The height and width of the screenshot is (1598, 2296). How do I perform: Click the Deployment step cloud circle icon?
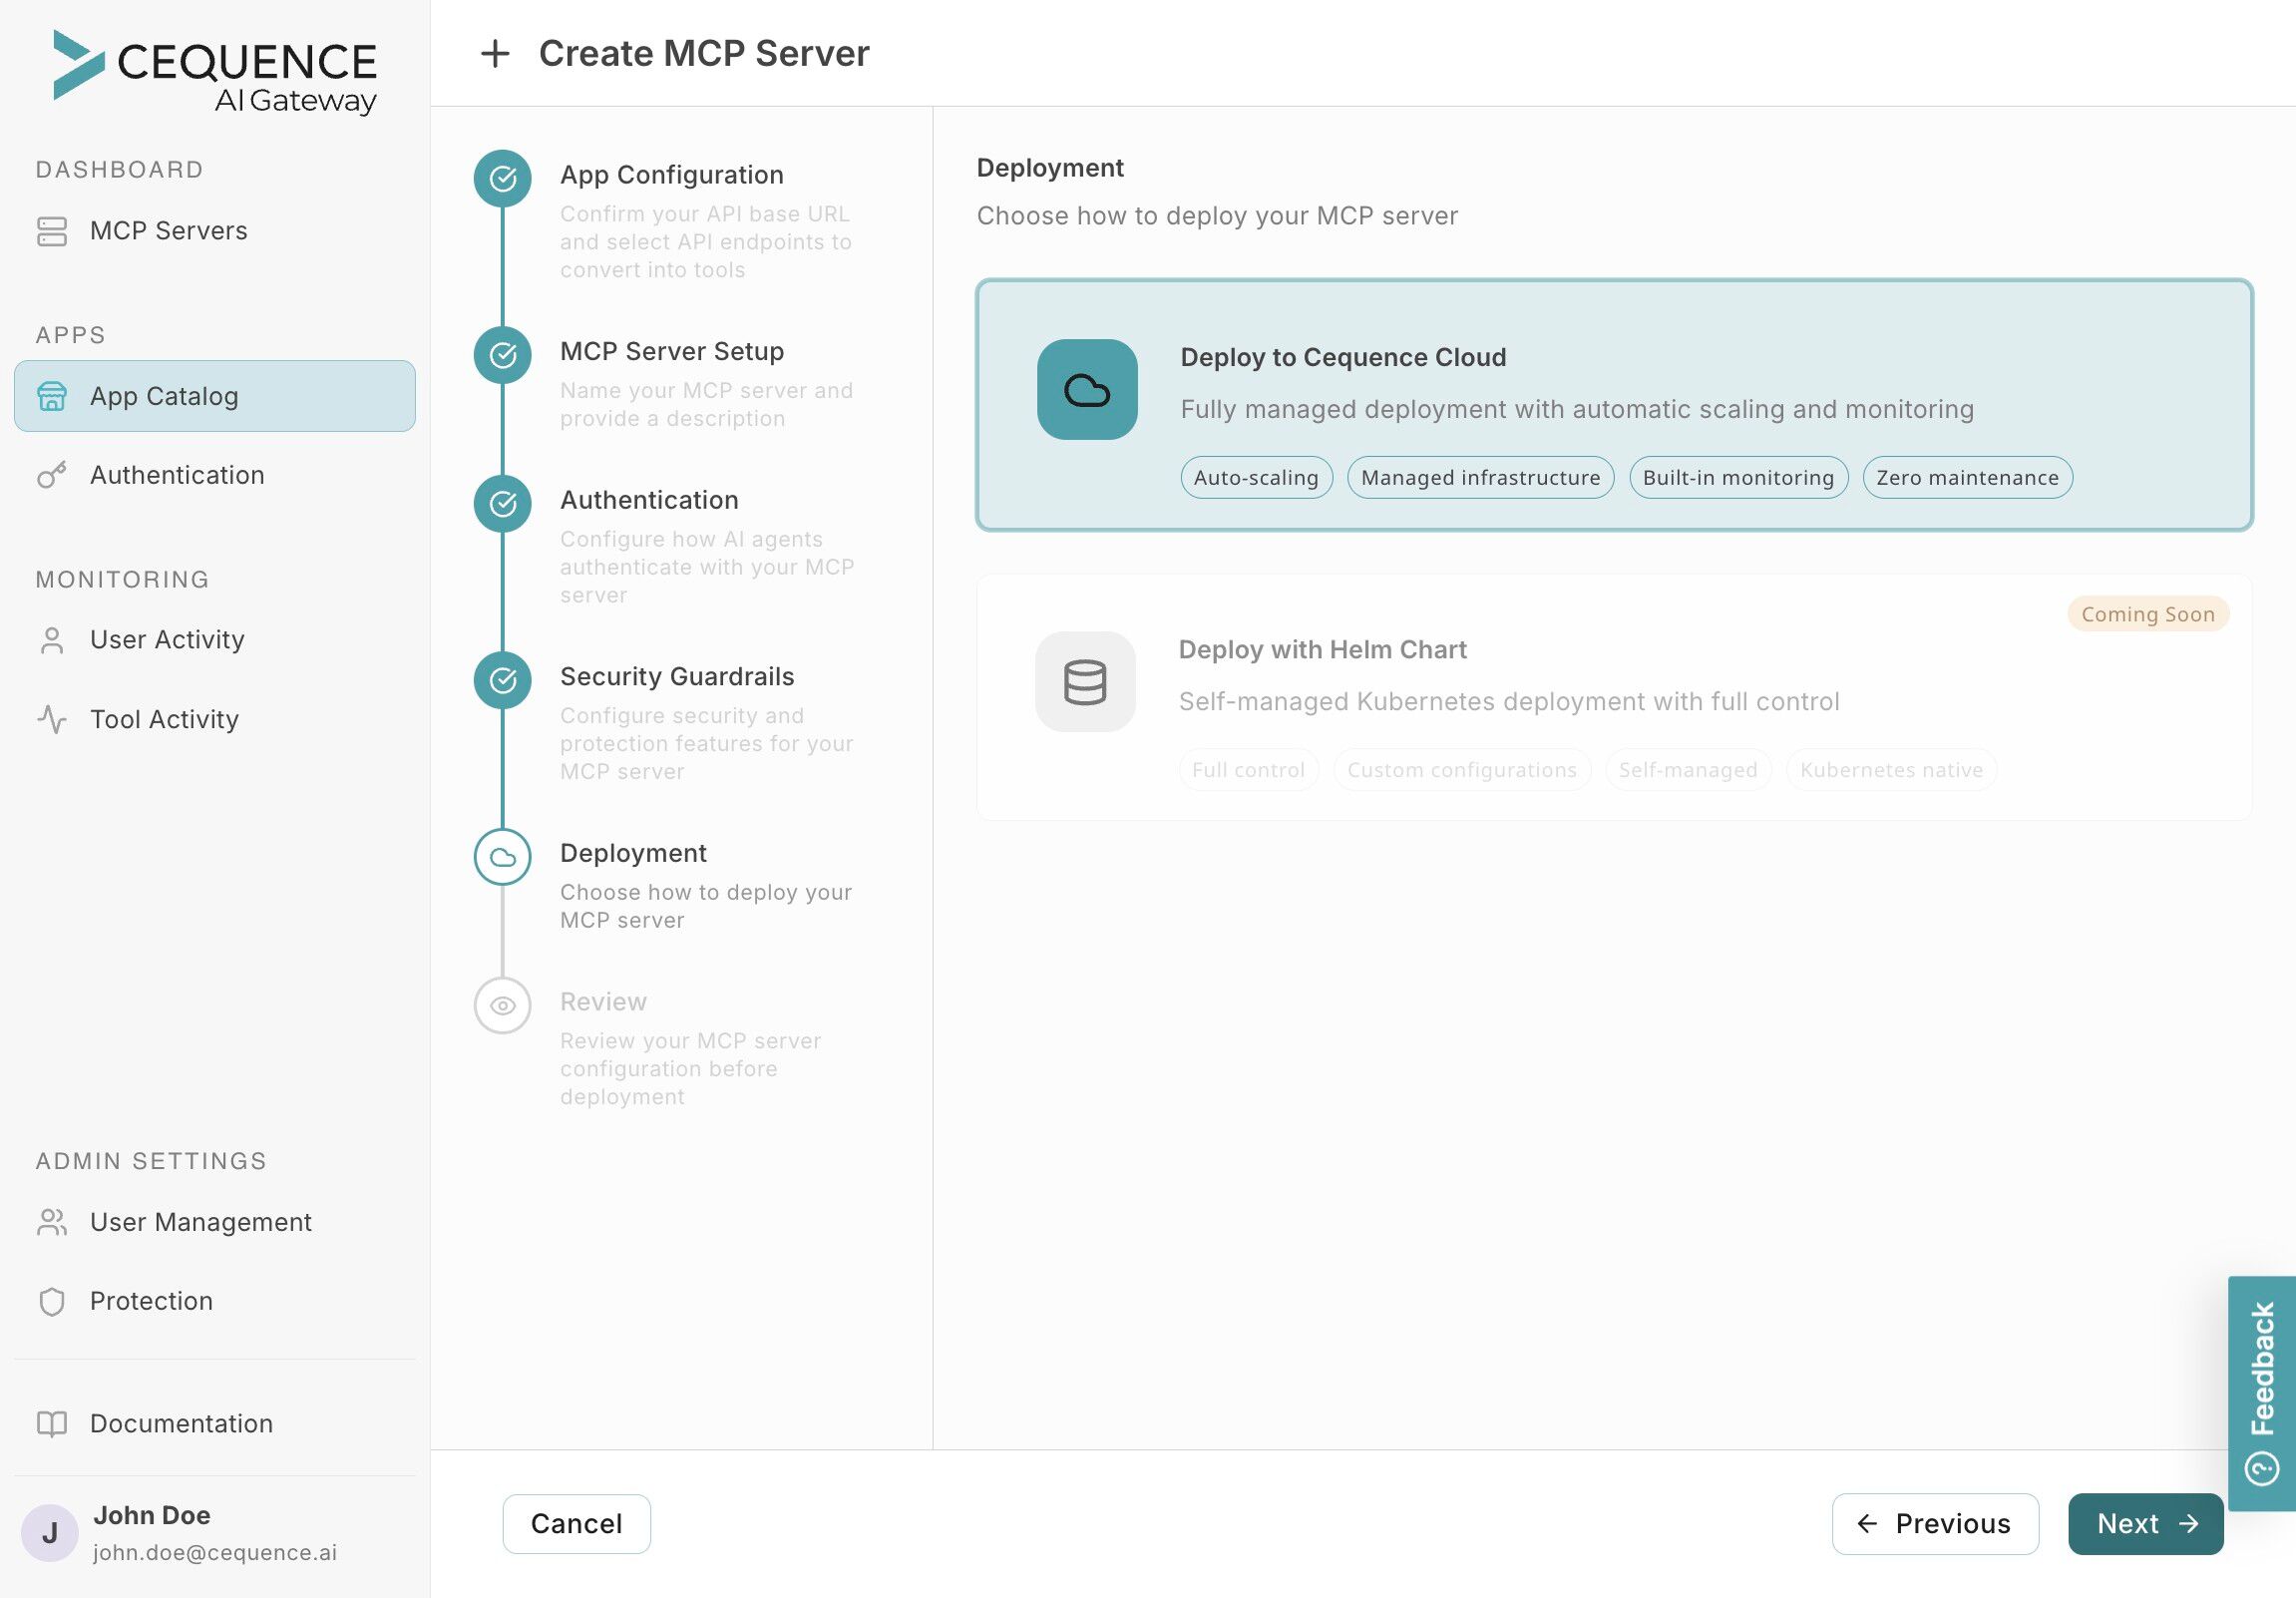click(x=502, y=857)
